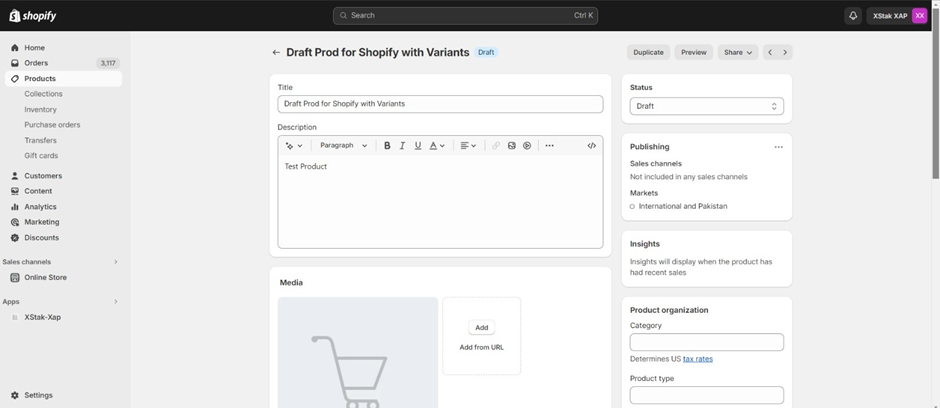Image resolution: width=940 pixels, height=408 pixels.
Task: Open the notifications bell
Action: [x=853, y=16]
